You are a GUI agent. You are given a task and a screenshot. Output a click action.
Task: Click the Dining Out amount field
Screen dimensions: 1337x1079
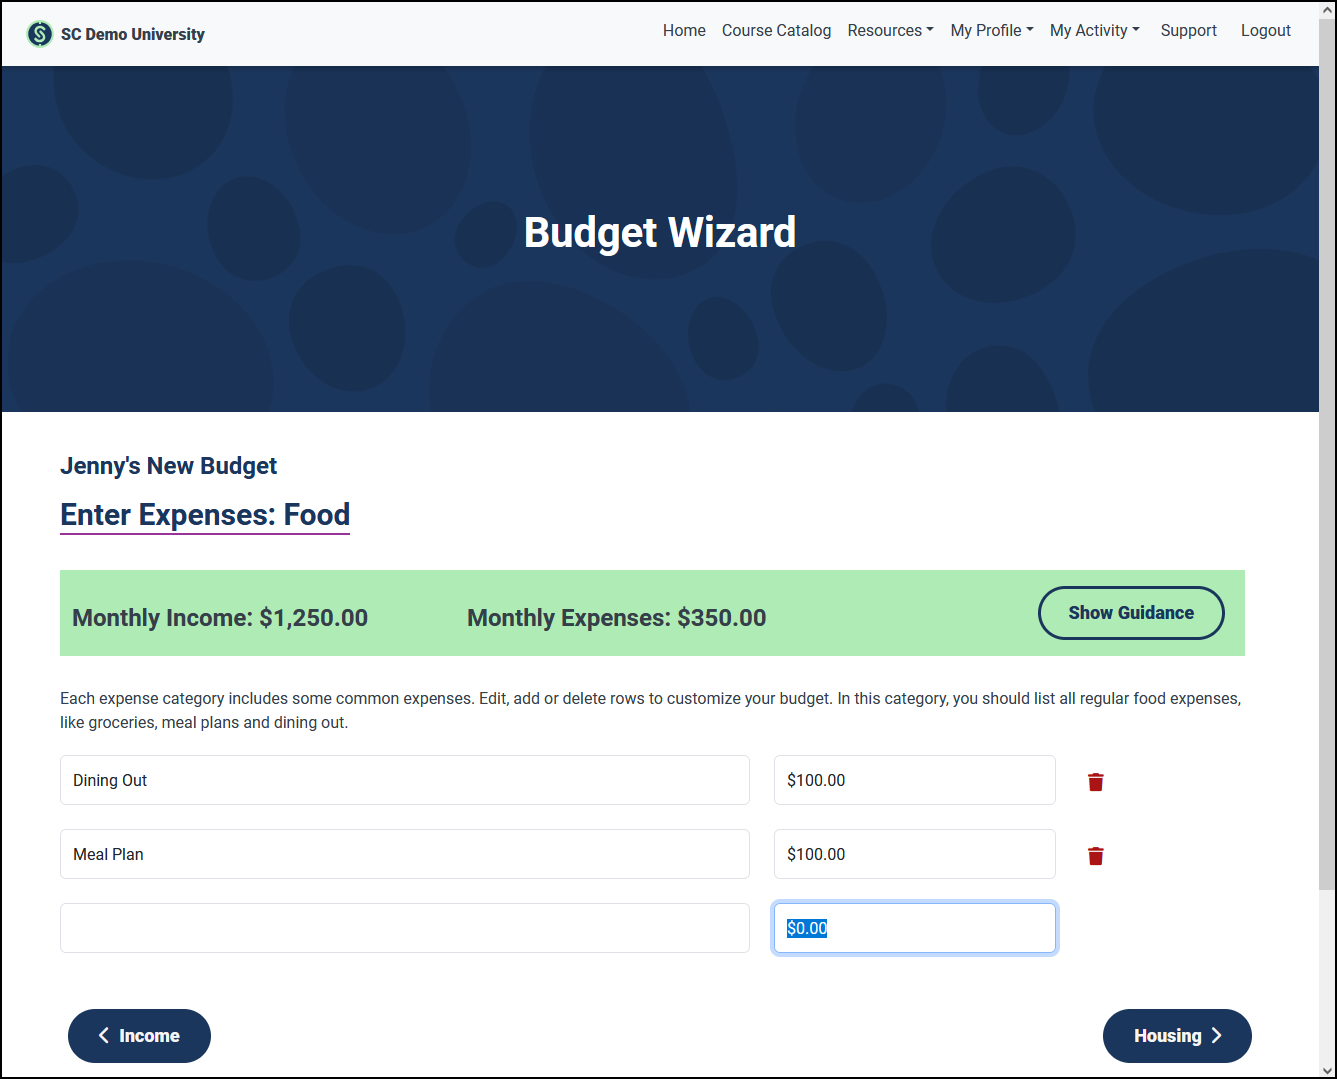click(914, 780)
